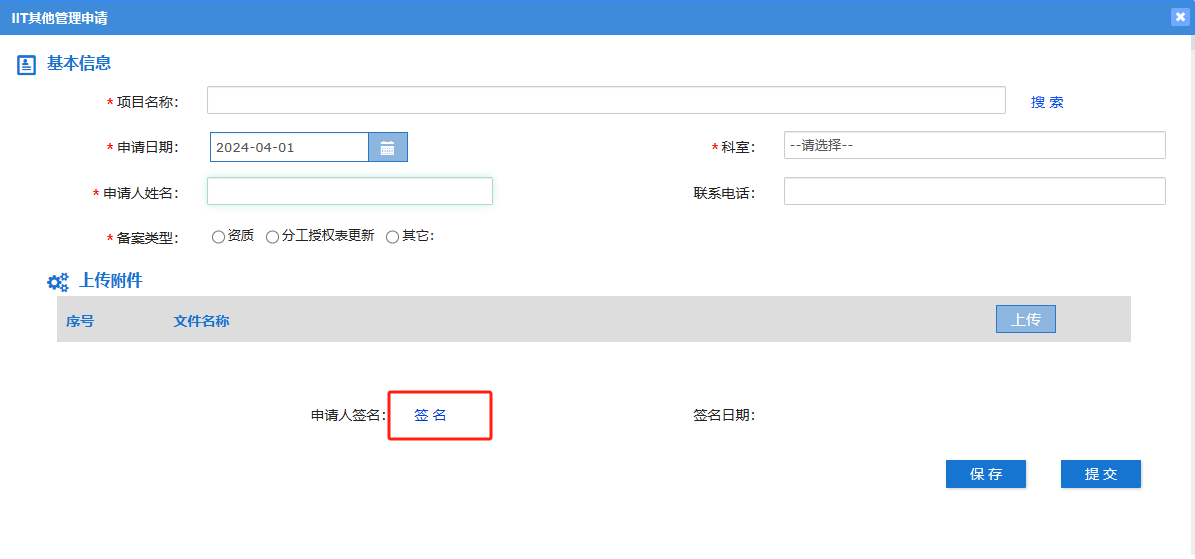Click the 搜索 link beside 项目名称

click(x=1047, y=102)
